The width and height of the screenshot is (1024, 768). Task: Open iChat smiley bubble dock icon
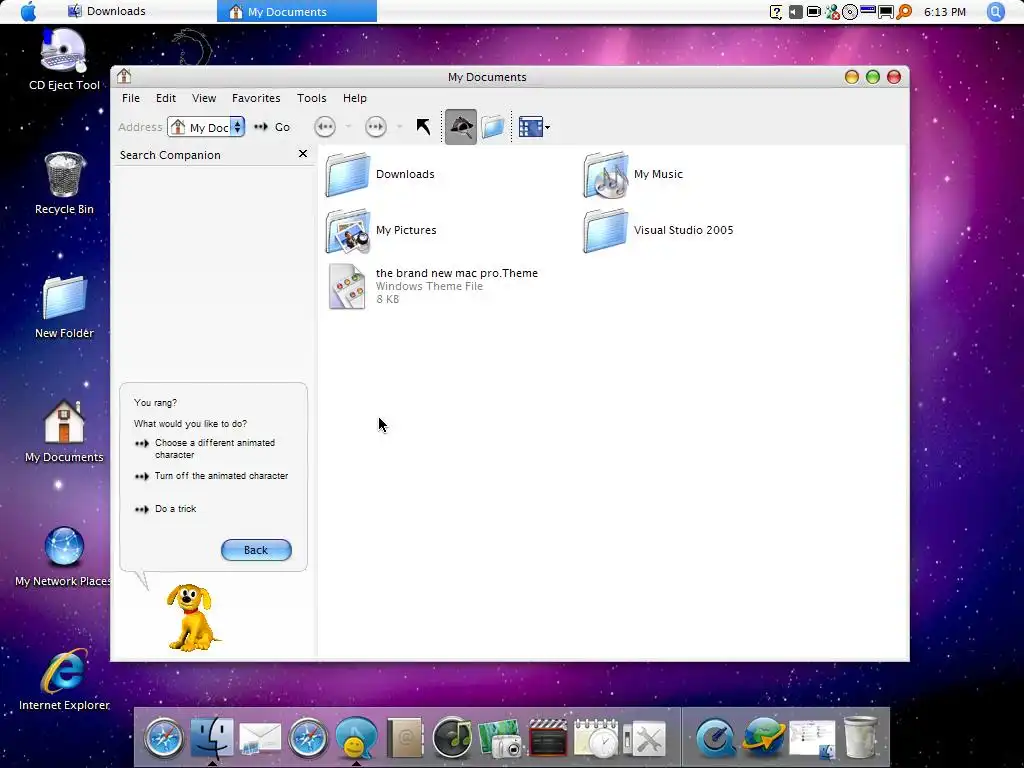(357, 738)
